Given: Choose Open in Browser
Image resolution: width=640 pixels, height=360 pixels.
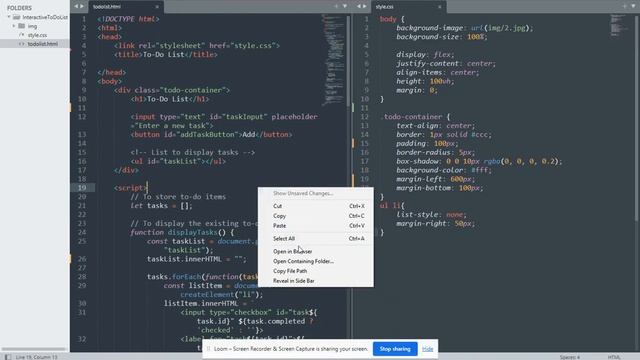Looking at the screenshot, I should point(316,251).
